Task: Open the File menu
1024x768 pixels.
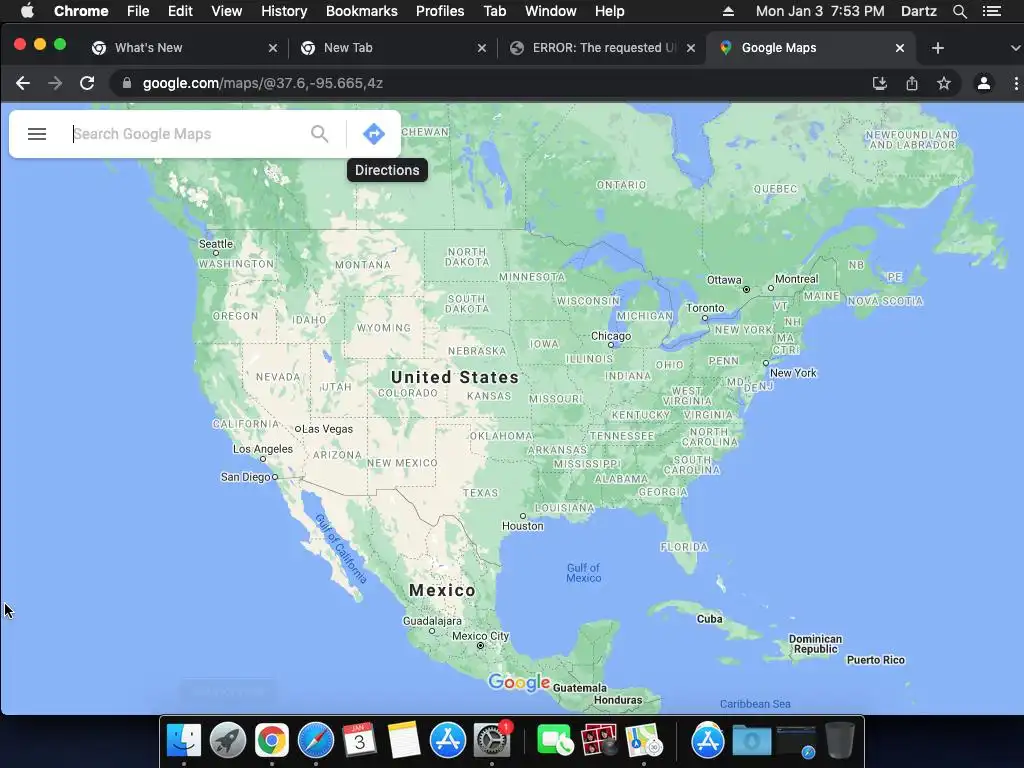Action: [x=138, y=11]
